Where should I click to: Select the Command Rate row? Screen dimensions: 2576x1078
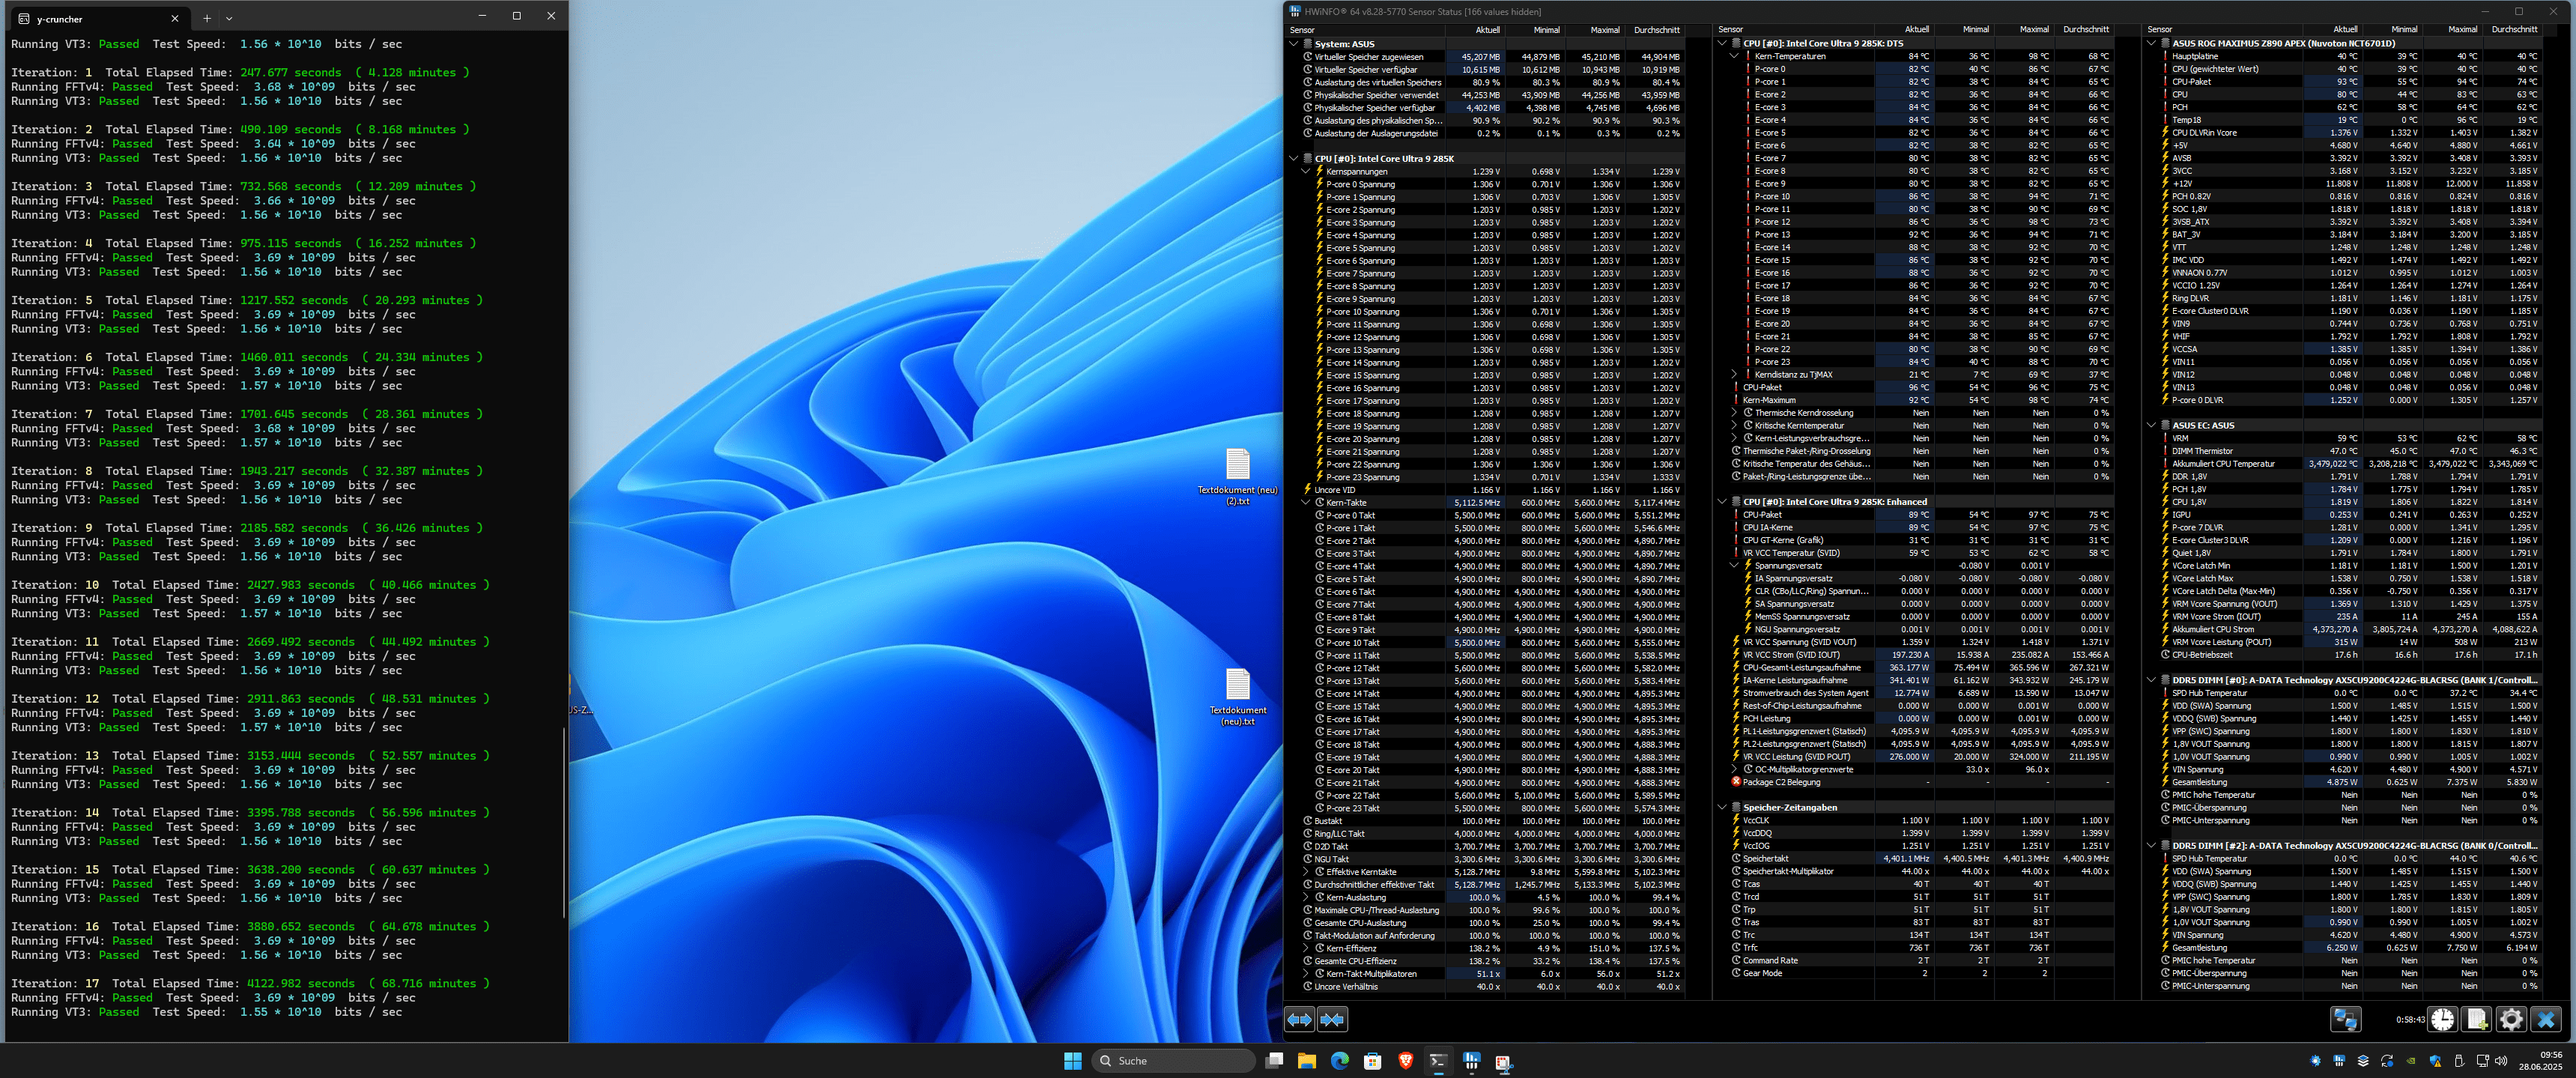point(1921,960)
